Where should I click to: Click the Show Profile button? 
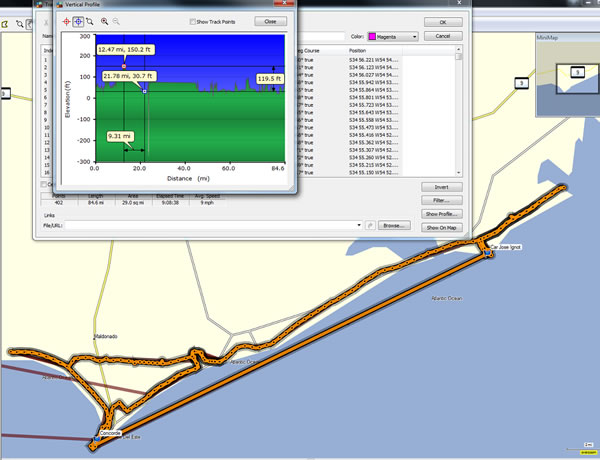[x=442, y=214]
